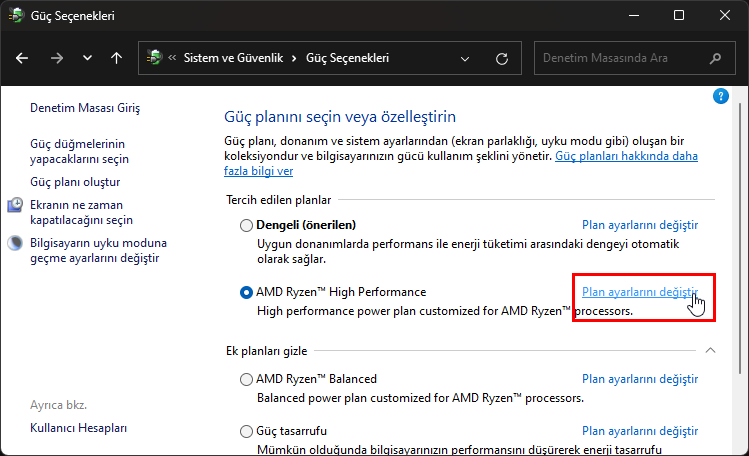This screenshot has width=749, height=456.
Task: Click the Ek planları gizle label
Action: [x=267, y=351]
